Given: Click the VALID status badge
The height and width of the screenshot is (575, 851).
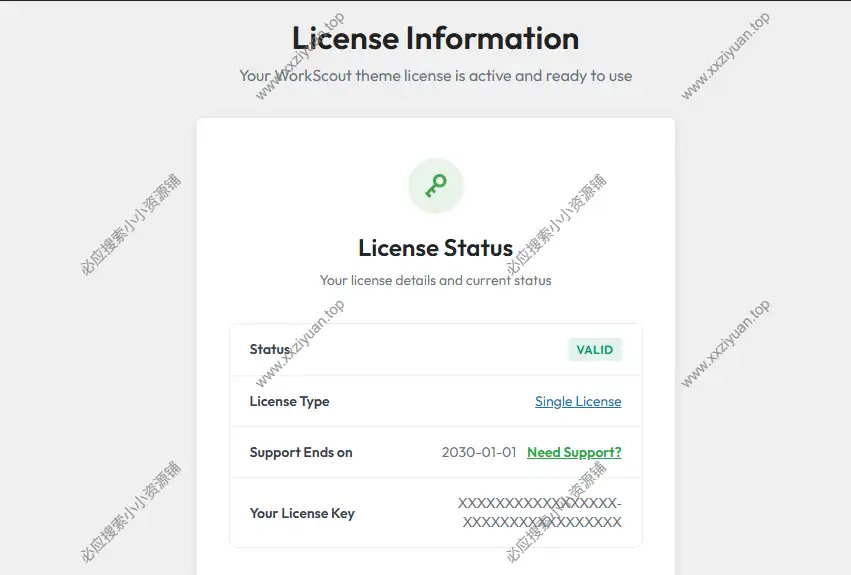Looking at the screenshot, I should (x=595, y=349).
